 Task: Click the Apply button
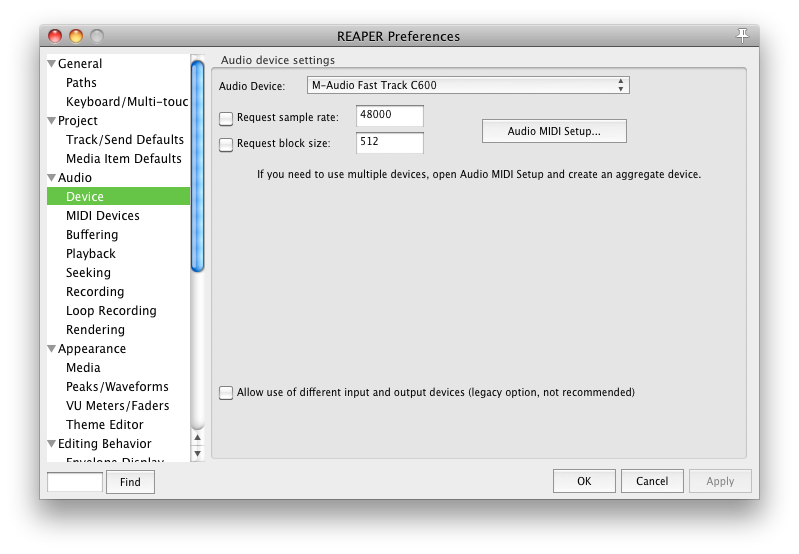pos(720,481)
